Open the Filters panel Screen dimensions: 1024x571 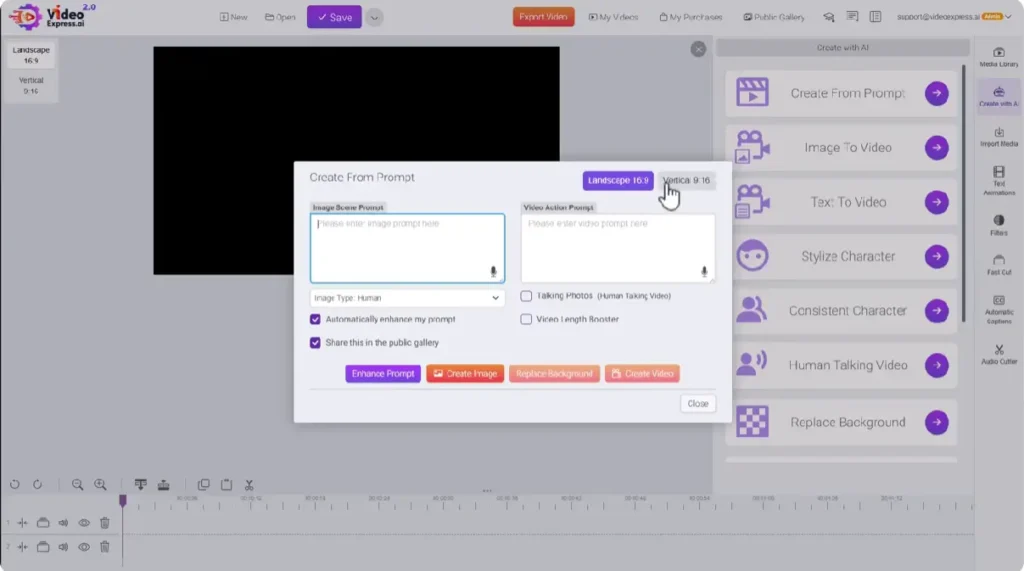998,225
